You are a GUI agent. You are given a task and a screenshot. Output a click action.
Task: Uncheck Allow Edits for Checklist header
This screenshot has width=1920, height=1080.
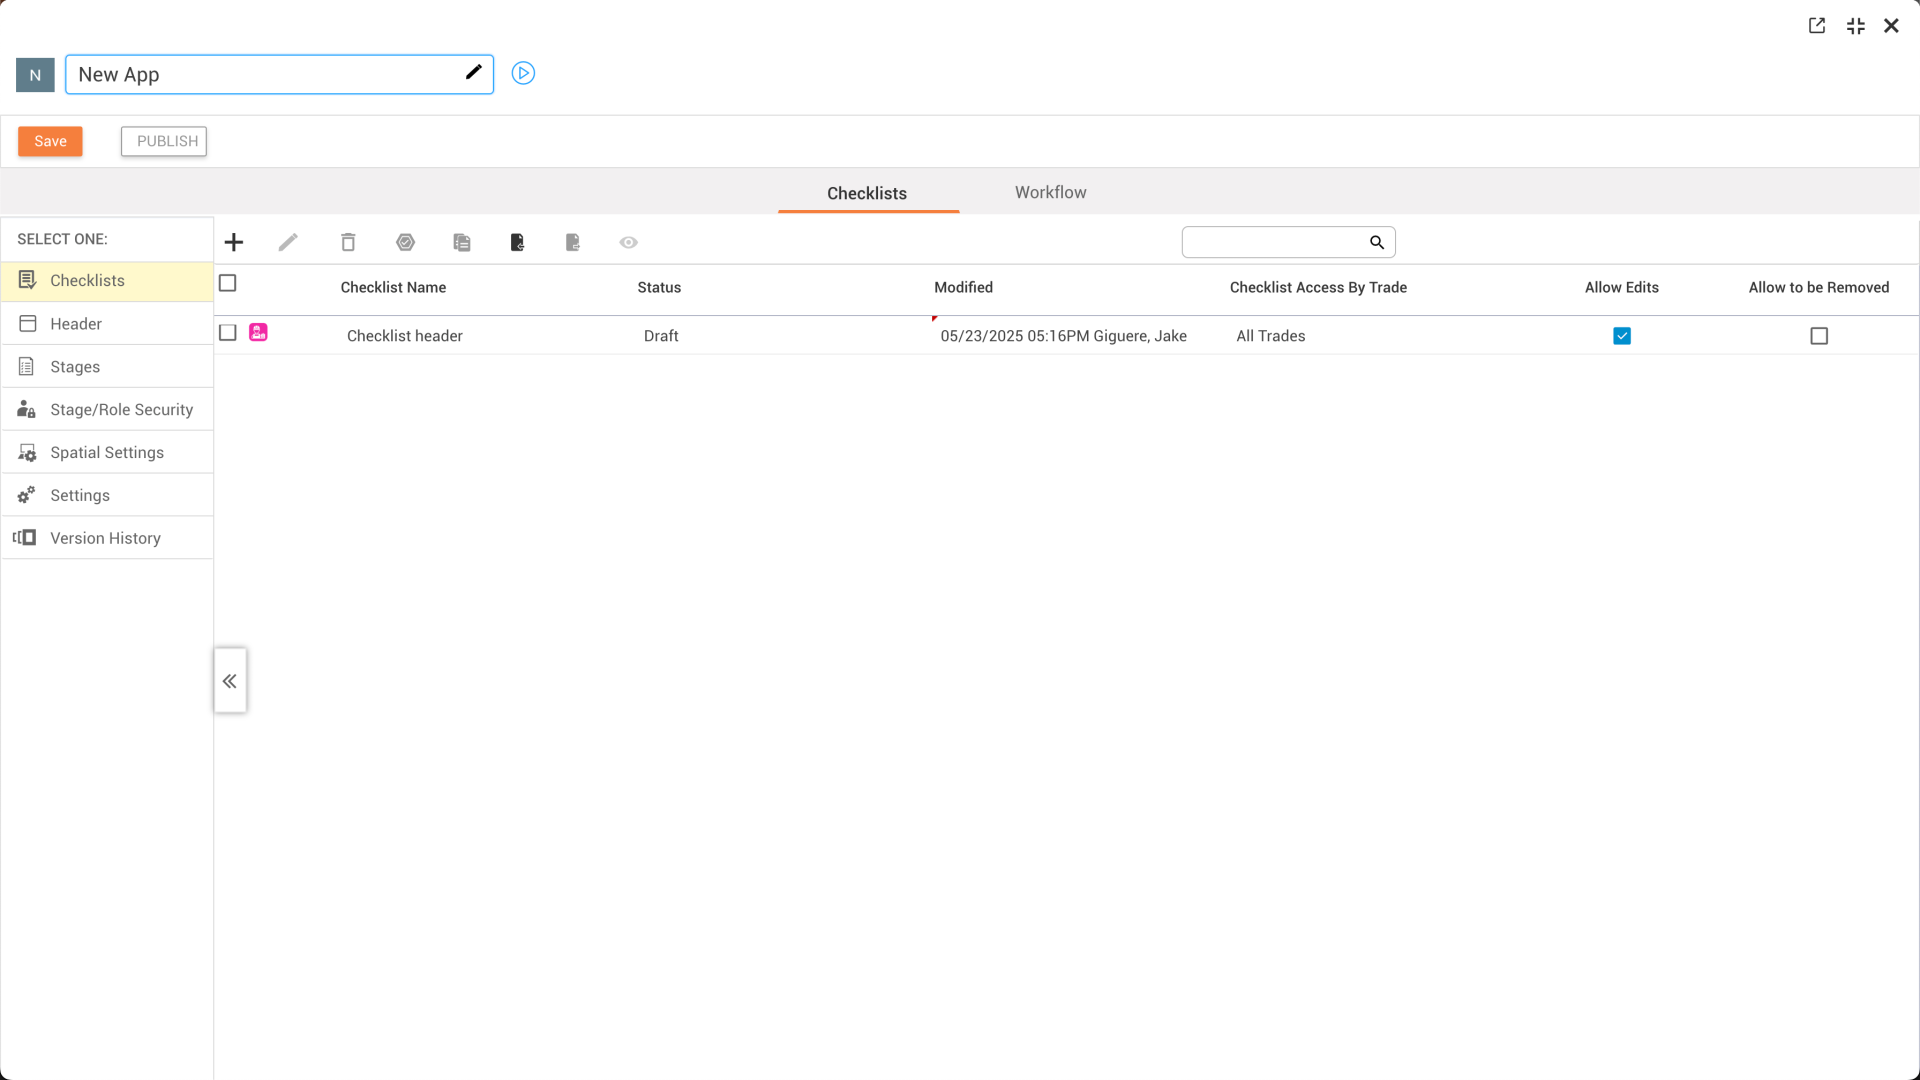point(1622,336)
